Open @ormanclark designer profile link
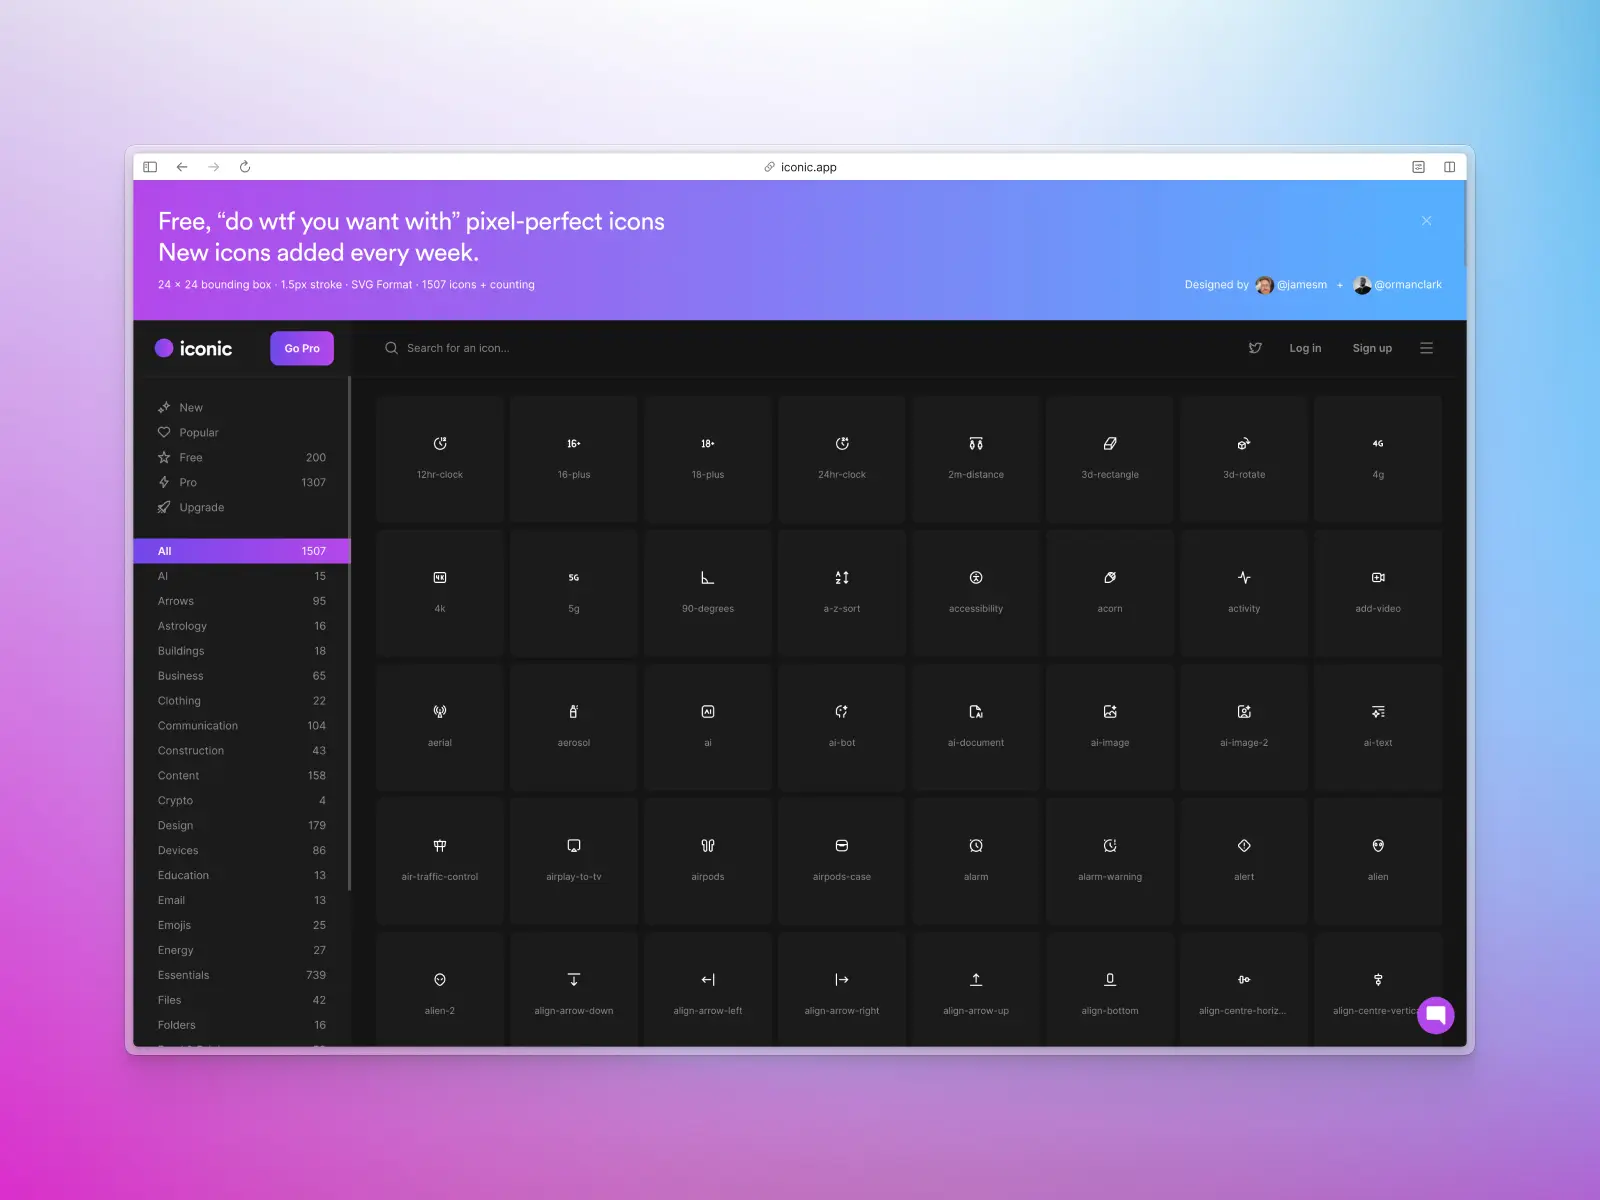Viewport: 1600px width, 1200px height. [x=1398, y=285]
